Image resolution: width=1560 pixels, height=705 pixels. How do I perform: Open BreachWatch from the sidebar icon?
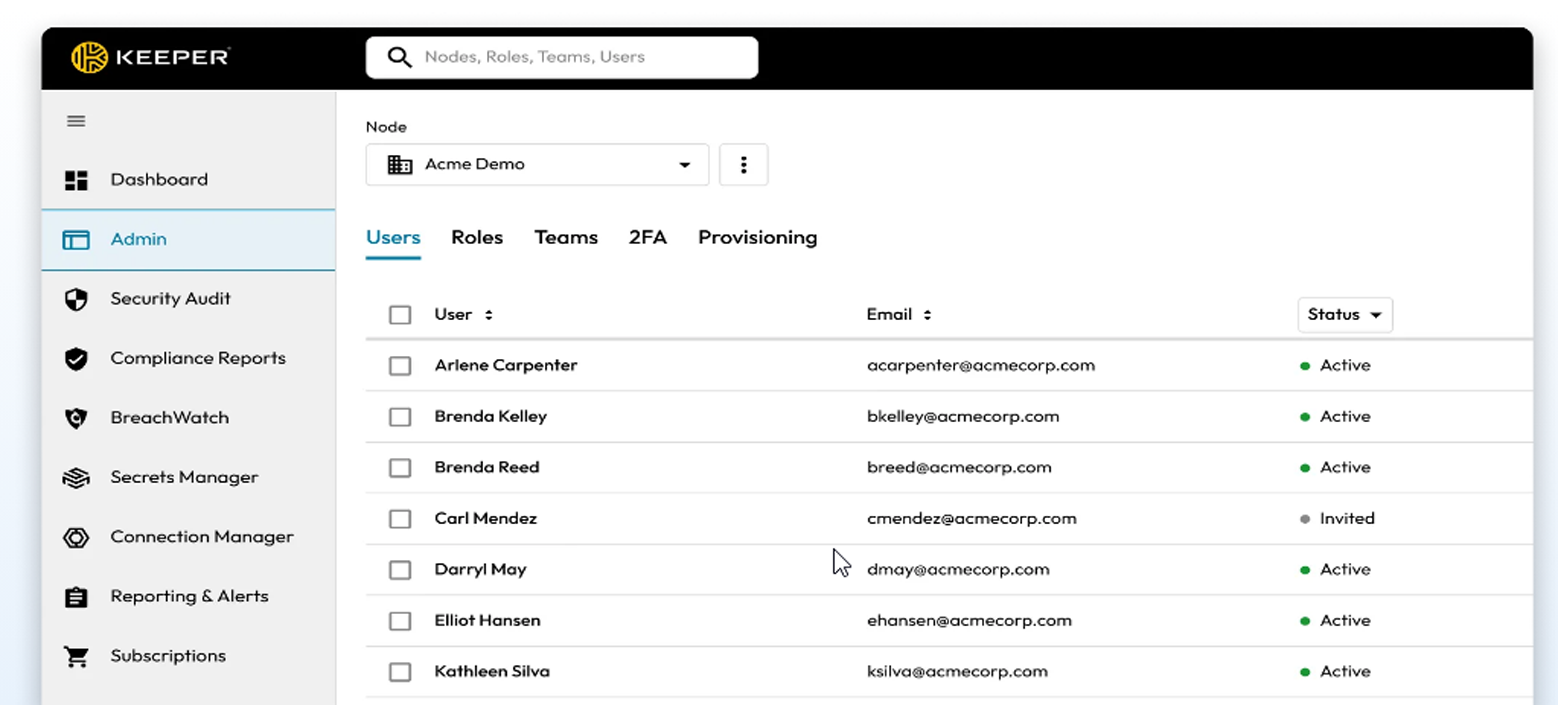[75, 417]
